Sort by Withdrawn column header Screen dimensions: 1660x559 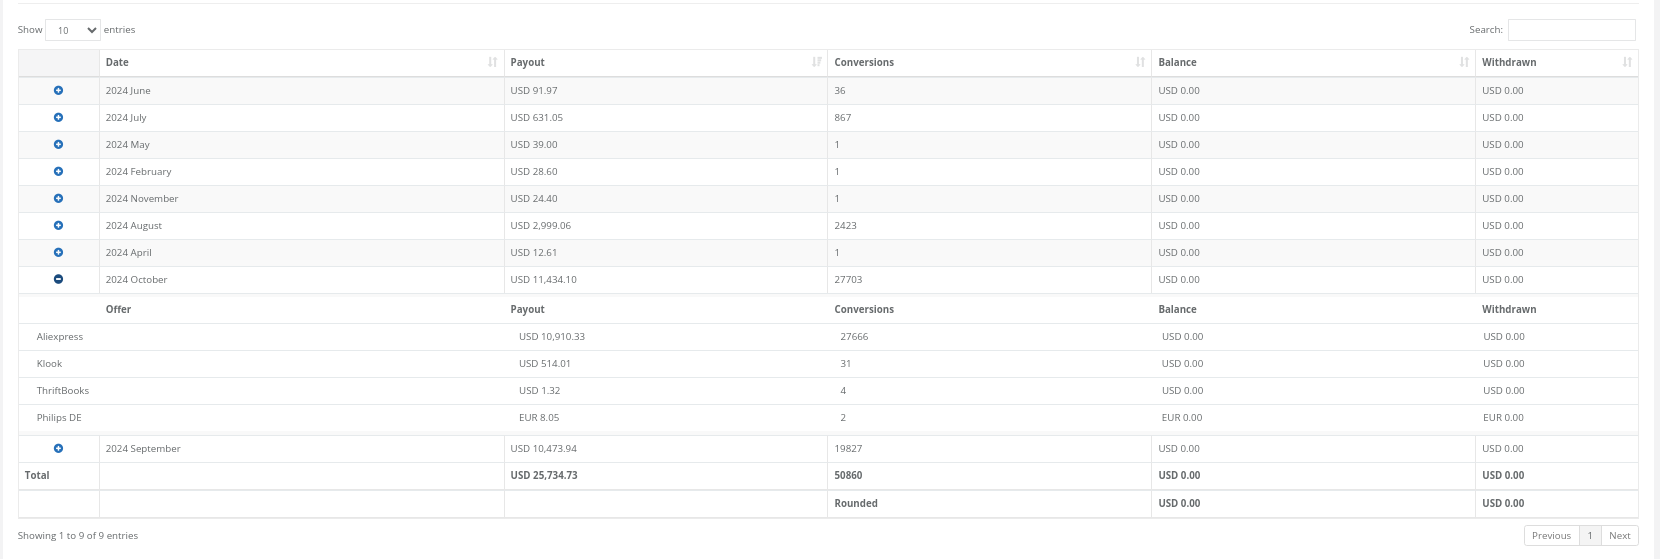[1557, 62]
